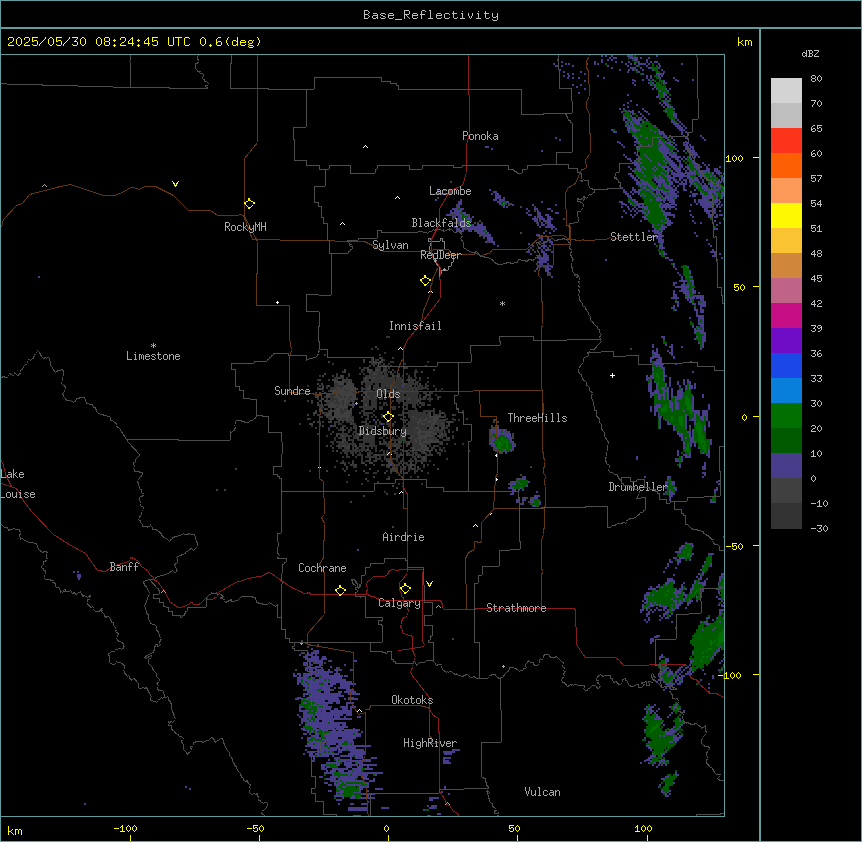Click the magenta swatch in the legend
Image resolution: width=862 pixels, height=842 pixels.
click(786, 315)
